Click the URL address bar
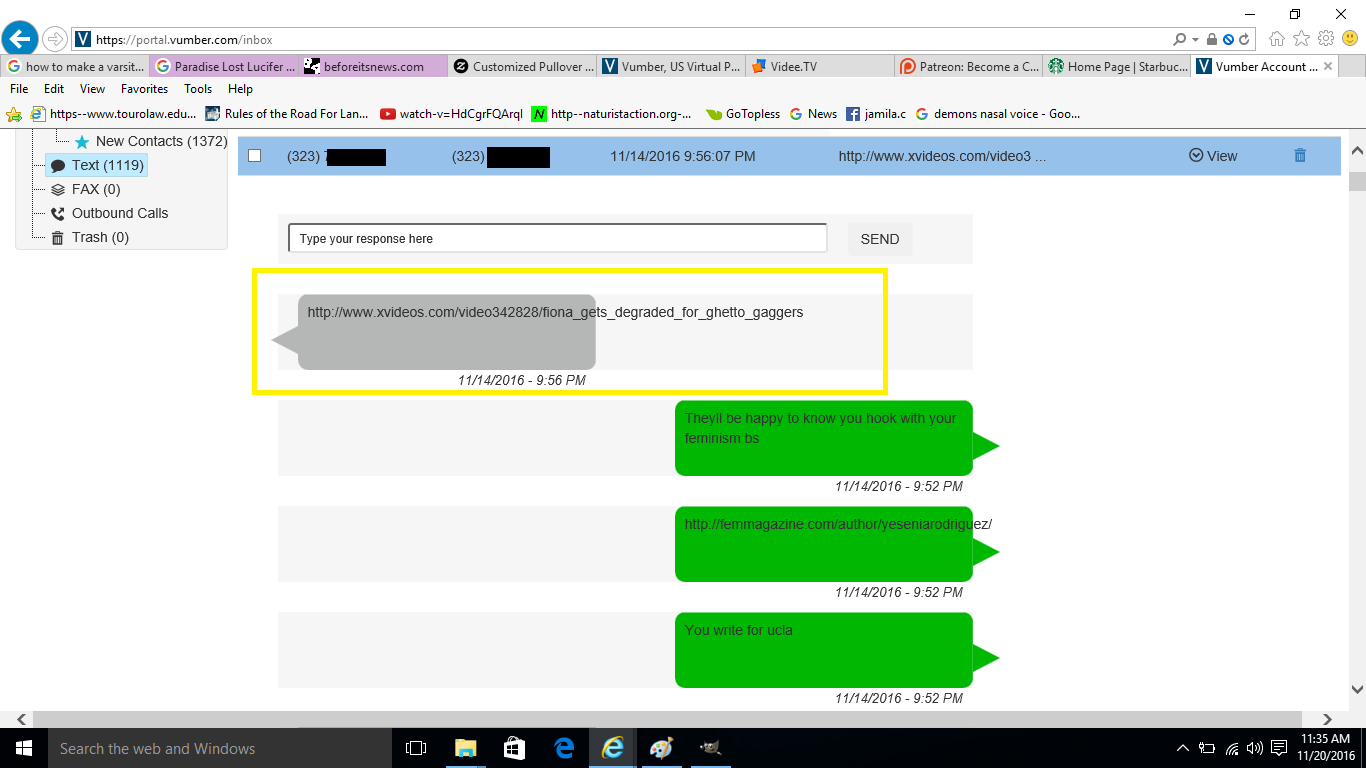The height and width of the screenshot is (768, 1366). [620, 40]
